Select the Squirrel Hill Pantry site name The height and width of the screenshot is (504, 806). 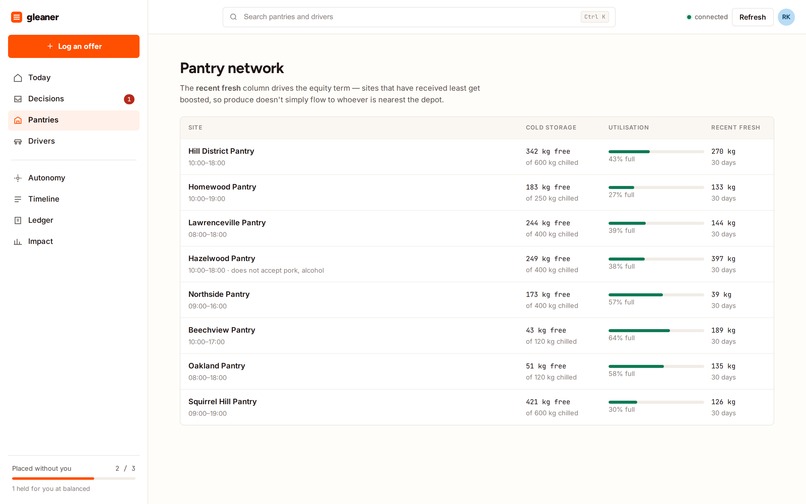tap(222, 402)
